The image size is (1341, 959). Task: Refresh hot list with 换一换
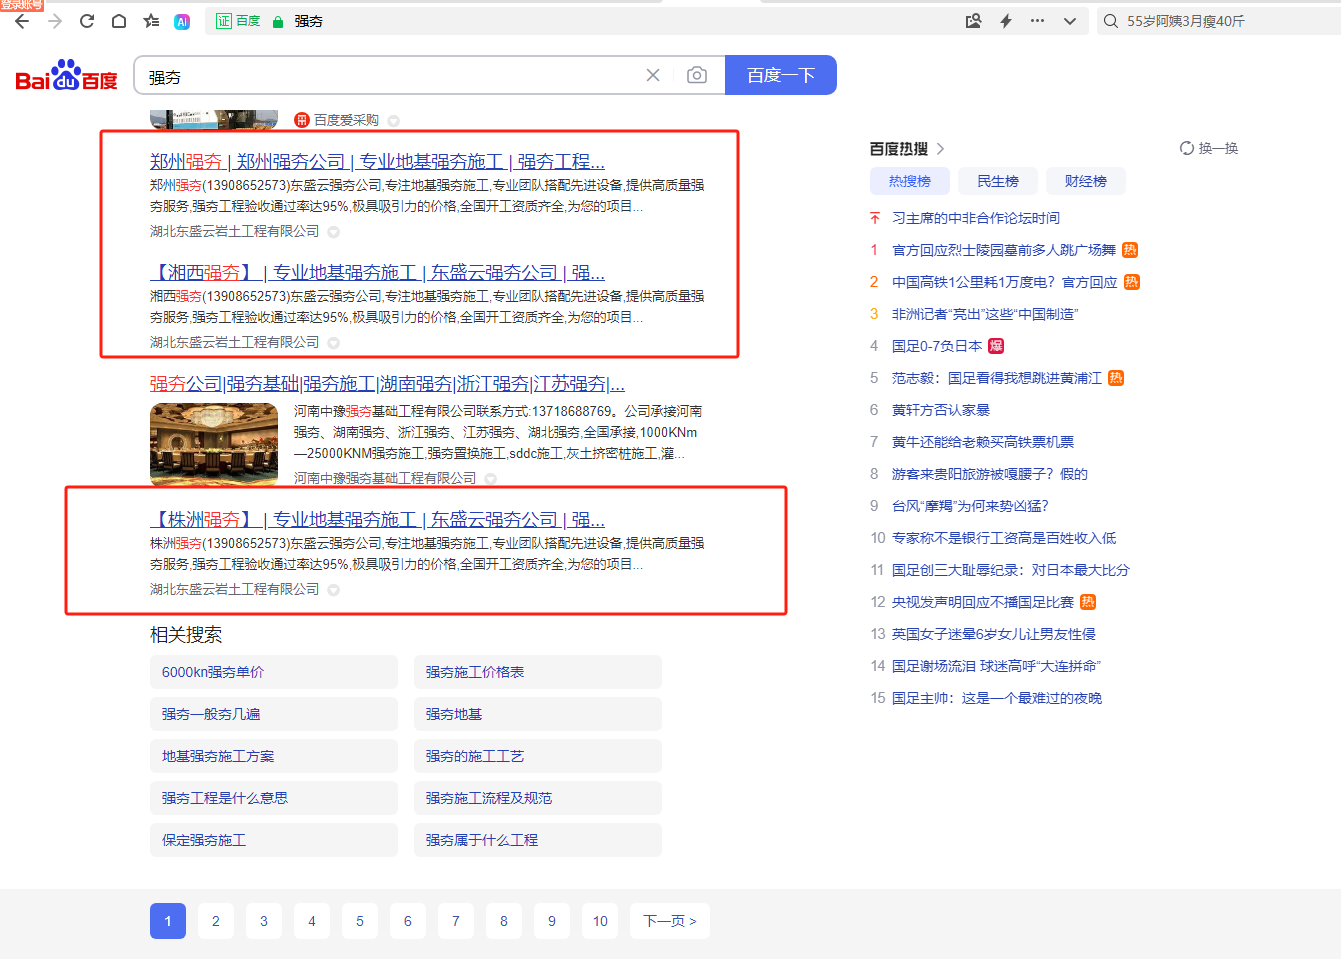click(1209, 148)
